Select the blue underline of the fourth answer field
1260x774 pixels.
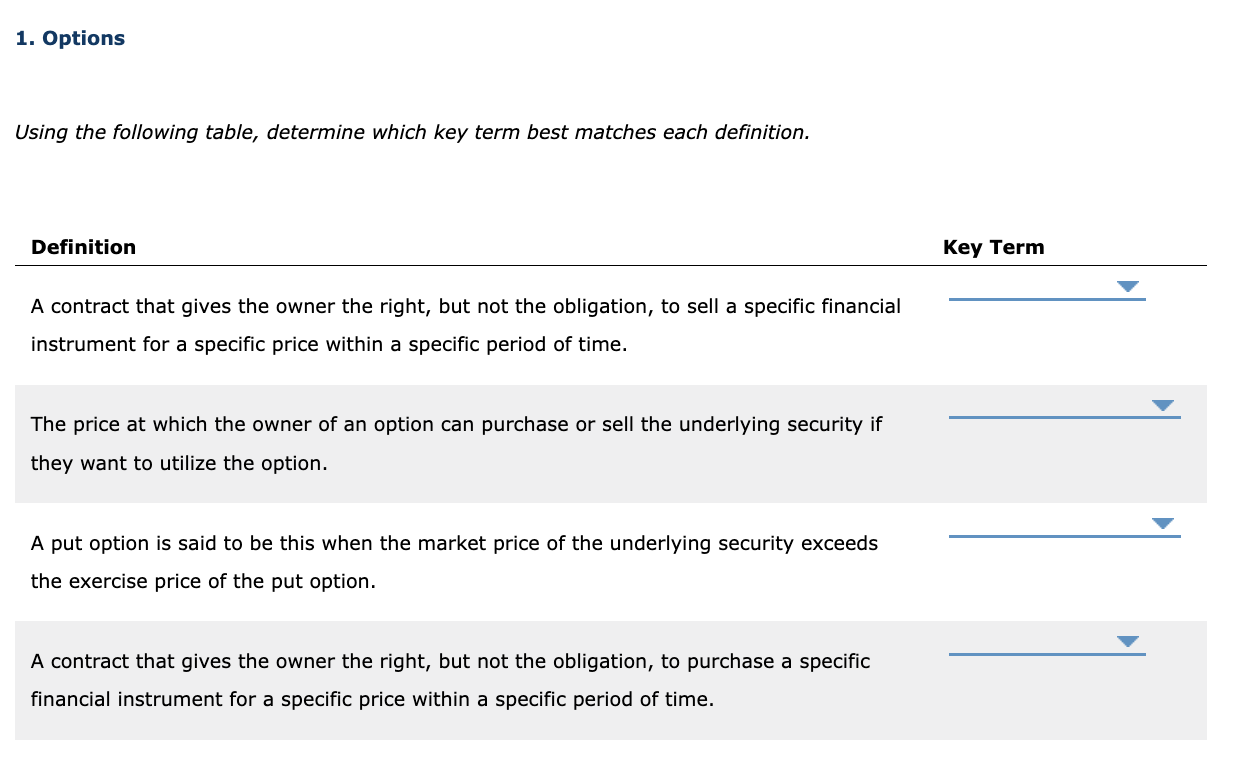coord(1046,655)
